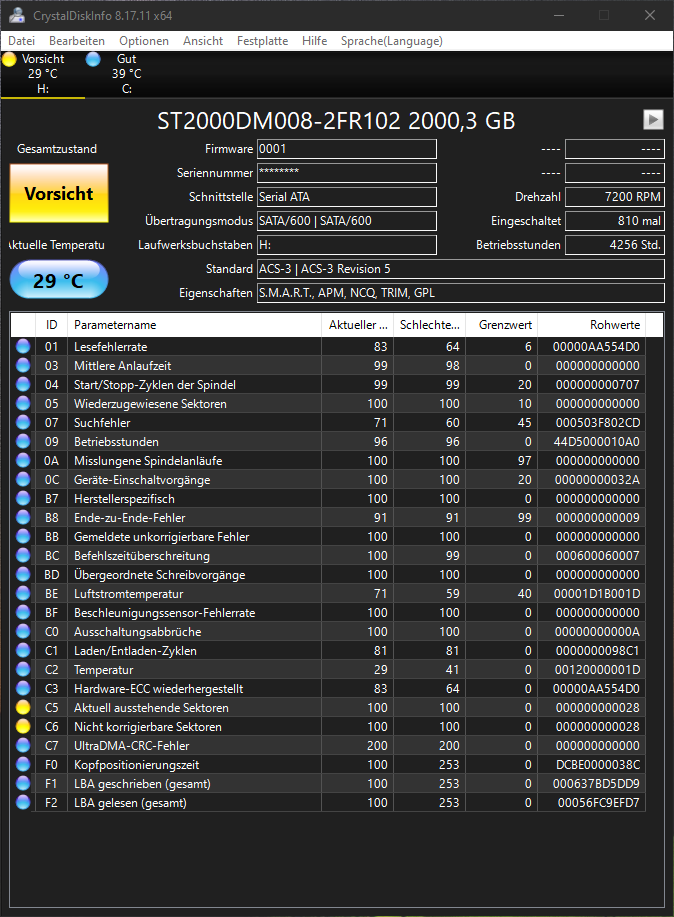Click the yellow Vorsicht health status button
Screen dimensions: 674x917
click(x=59, y=193)
